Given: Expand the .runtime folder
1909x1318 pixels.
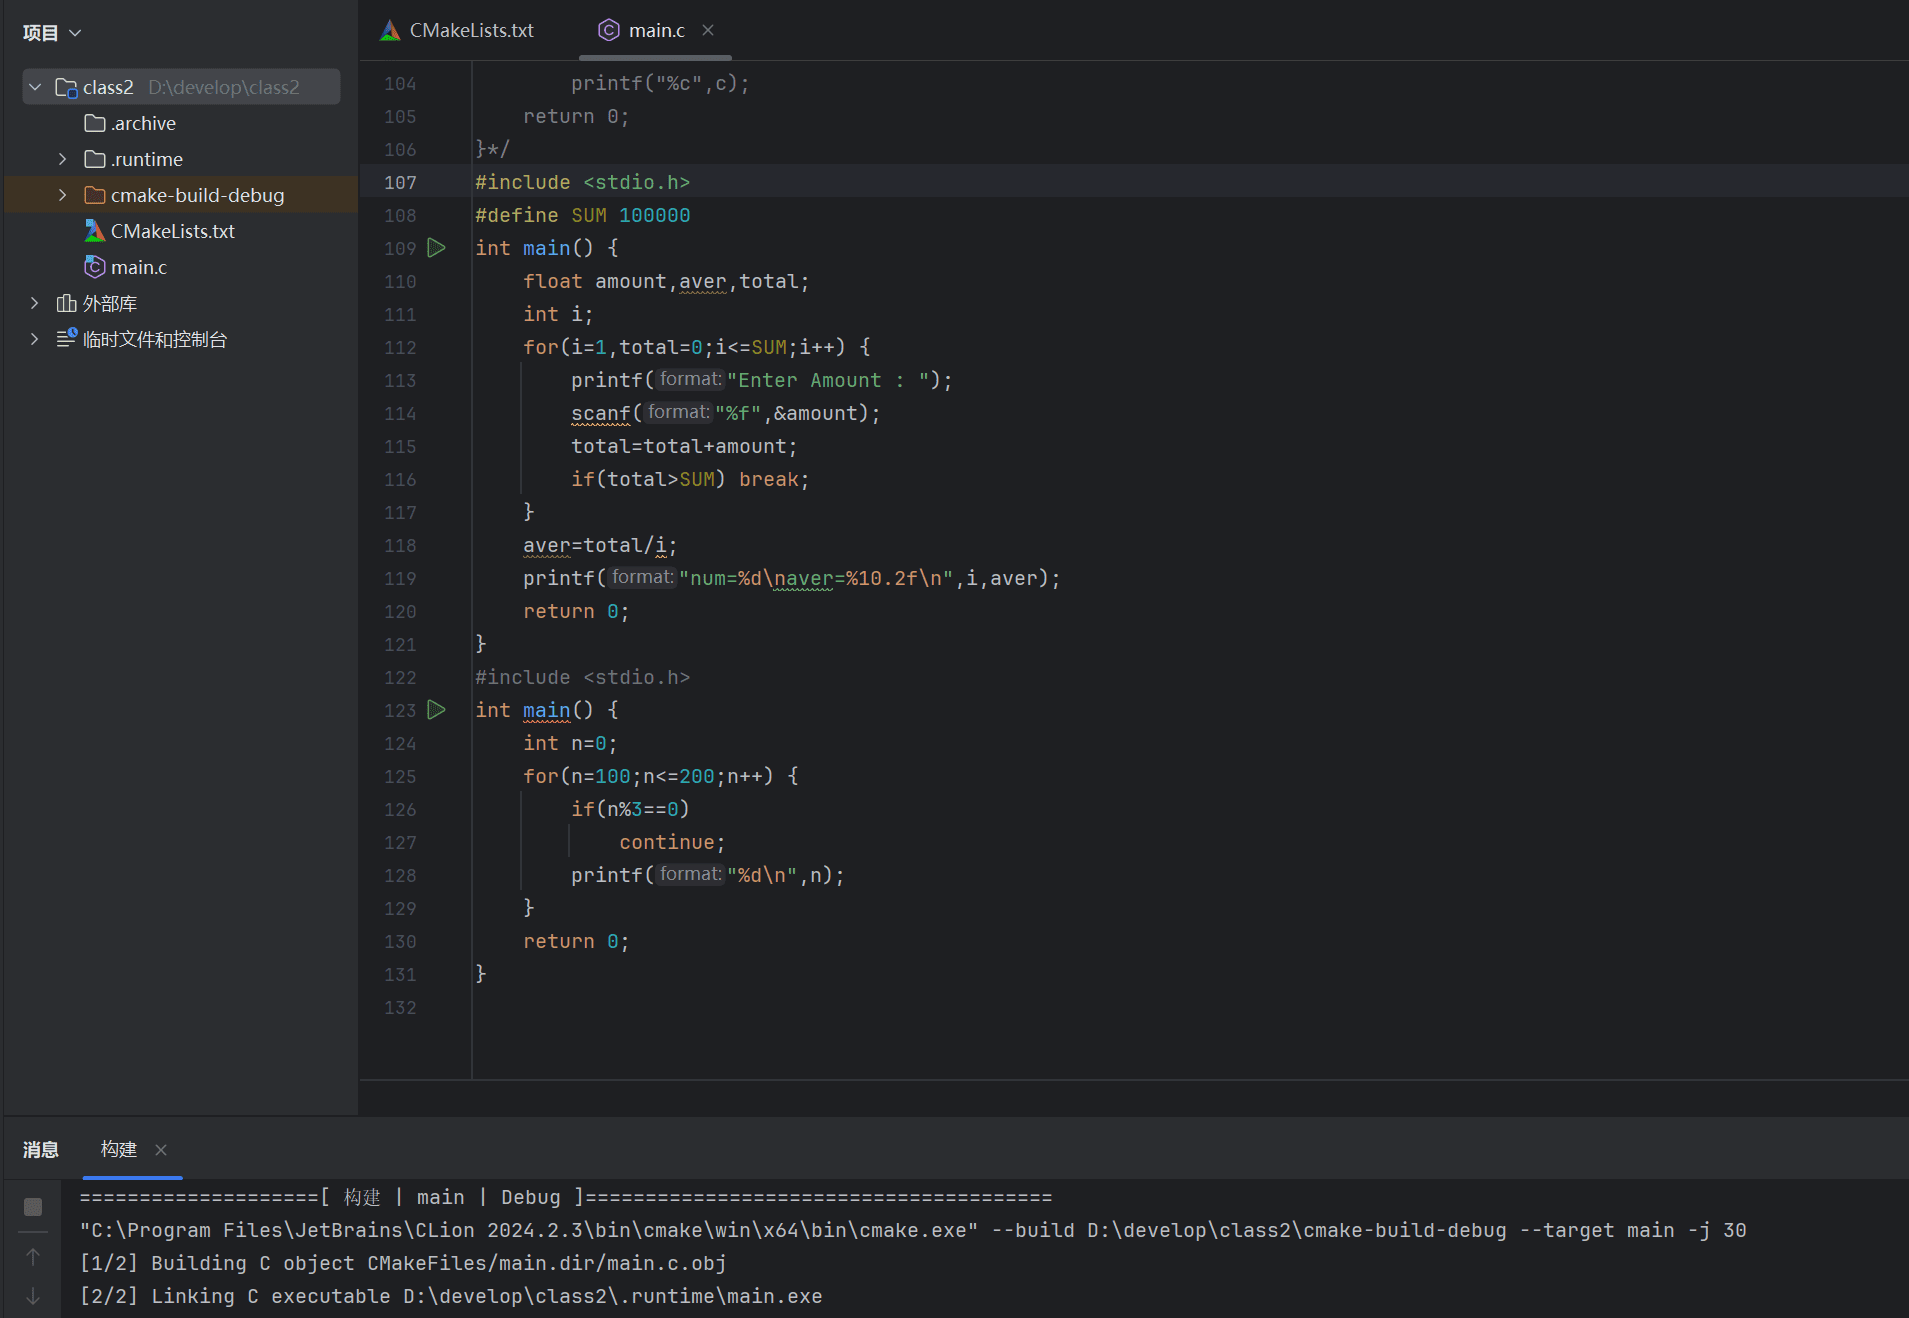Looking at the screenshot, I should [63, 159].
